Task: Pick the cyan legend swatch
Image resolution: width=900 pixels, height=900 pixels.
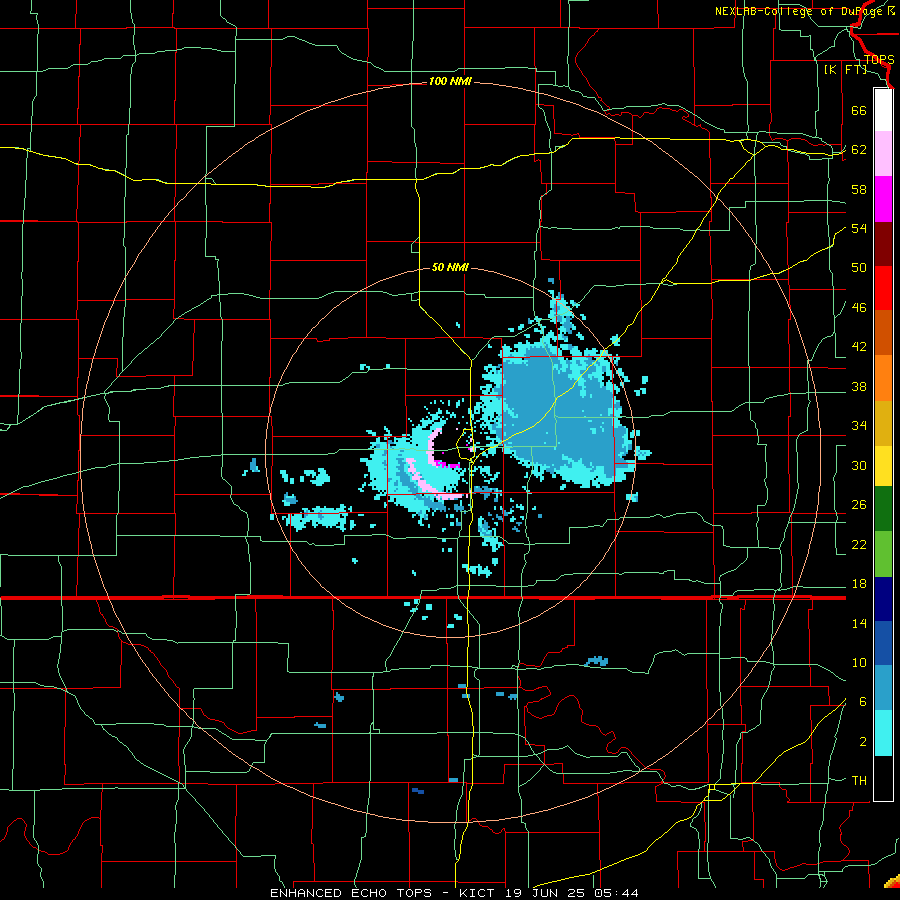Action: [x=883, y=733]
